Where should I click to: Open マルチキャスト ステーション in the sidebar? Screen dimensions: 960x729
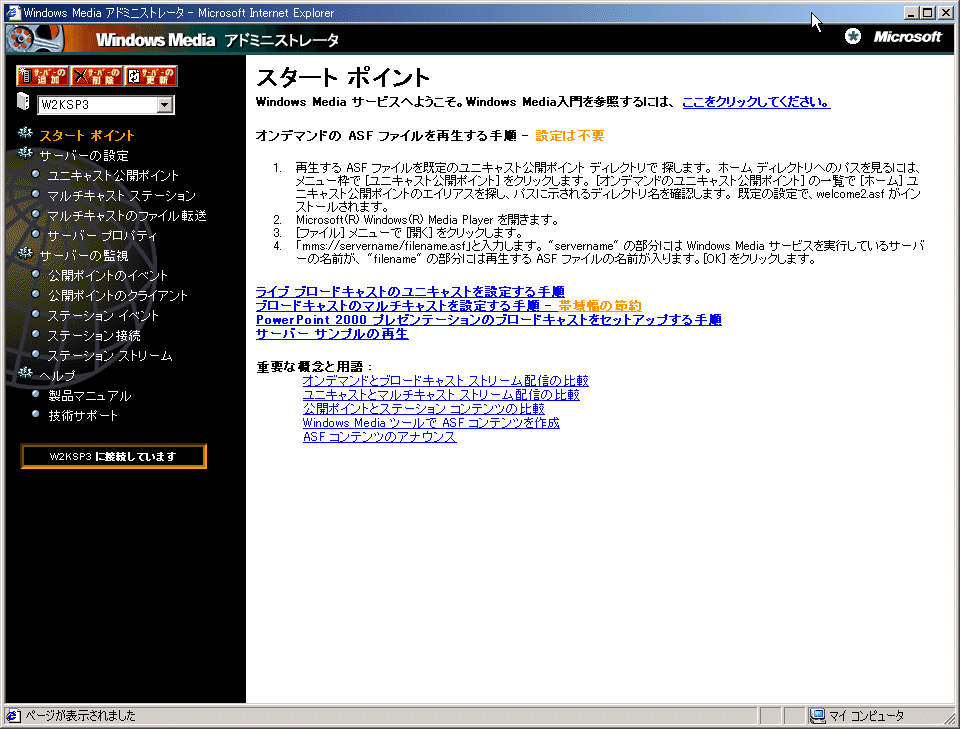click(121, 196)
